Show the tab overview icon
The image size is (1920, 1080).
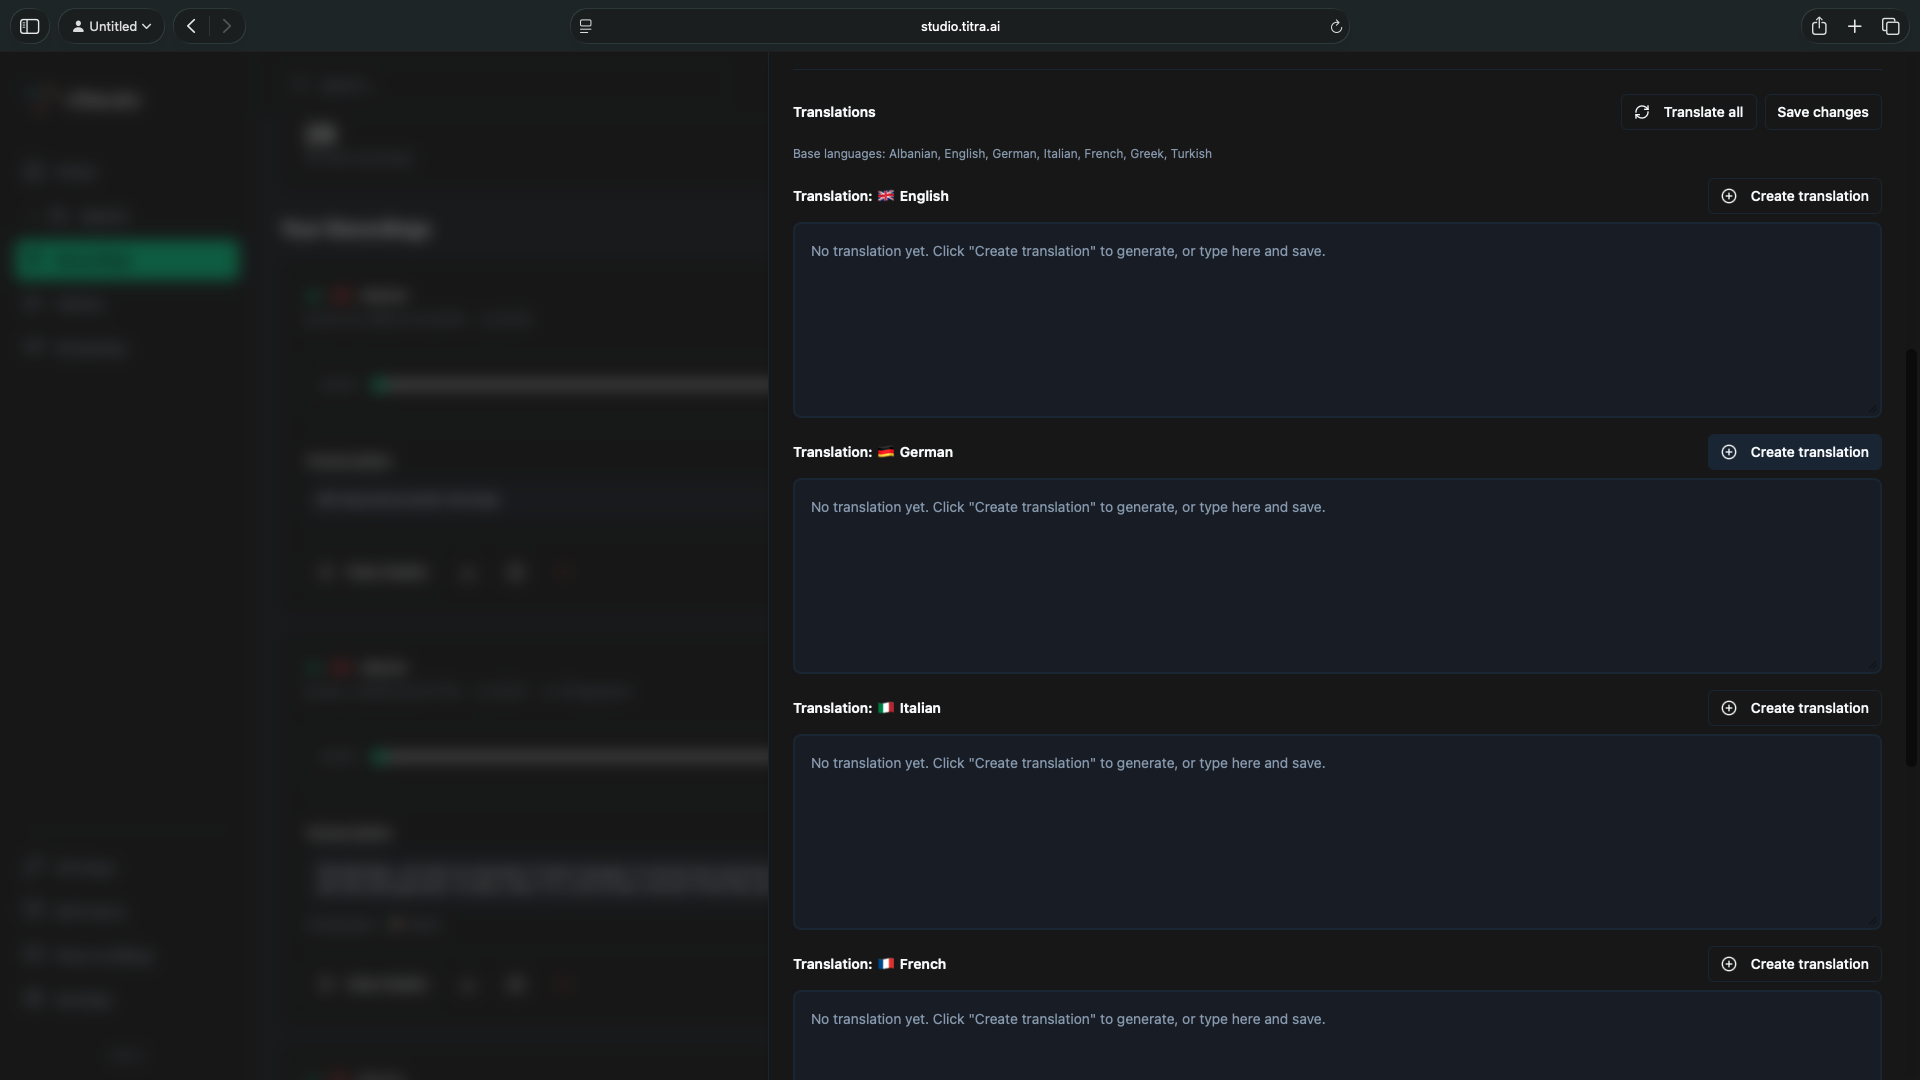[1891, 27]
